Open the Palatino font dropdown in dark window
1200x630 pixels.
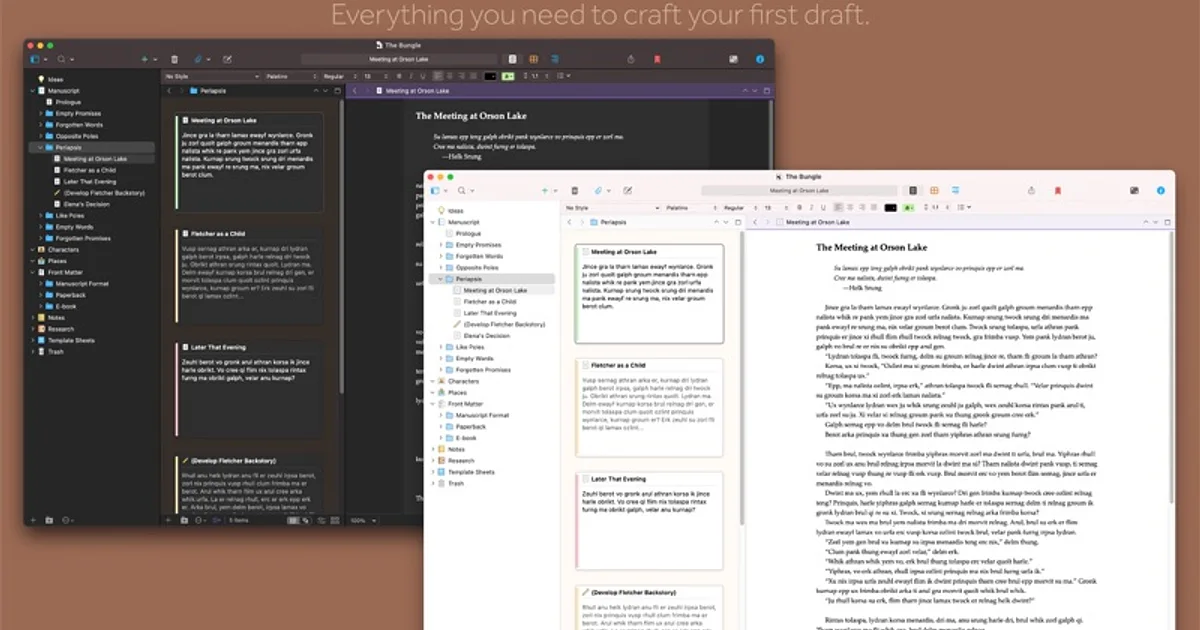(x=291, y=76)
